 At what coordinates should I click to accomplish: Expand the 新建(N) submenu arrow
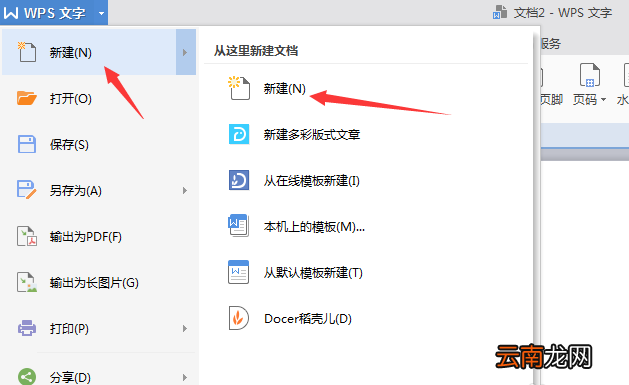[x=185, y=52]
